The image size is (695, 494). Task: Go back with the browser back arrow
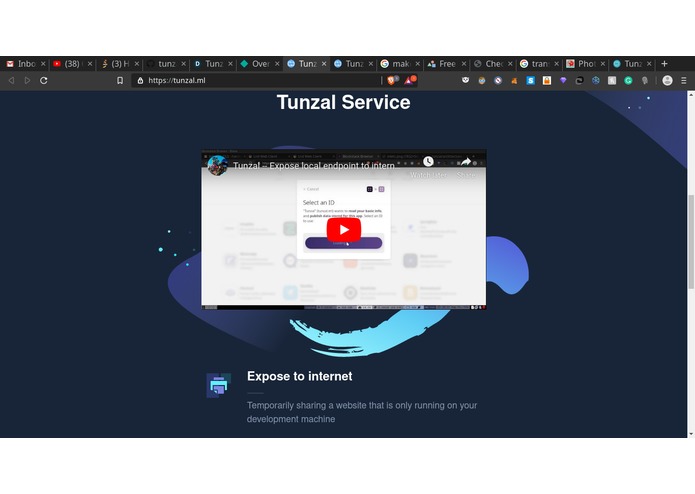(12, 80)
